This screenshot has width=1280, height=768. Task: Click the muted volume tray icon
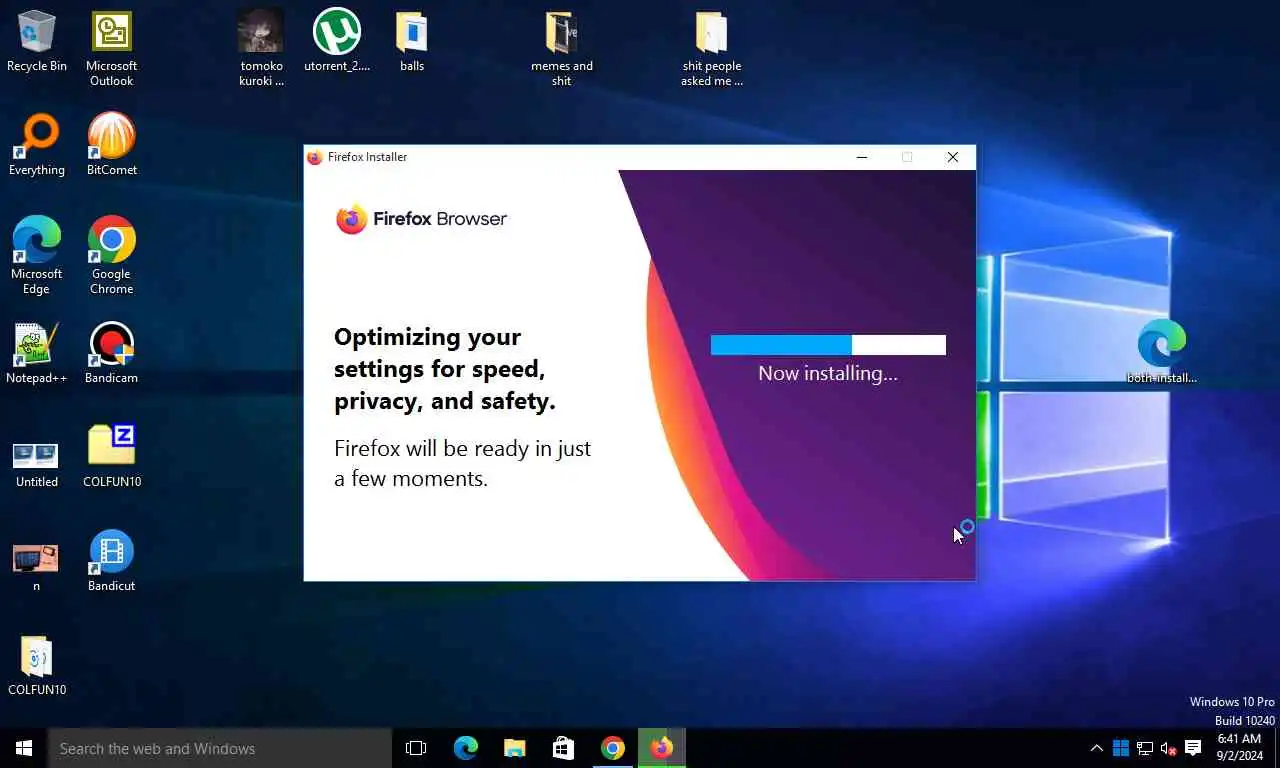pyautogui.click(x=1169, y=748)
